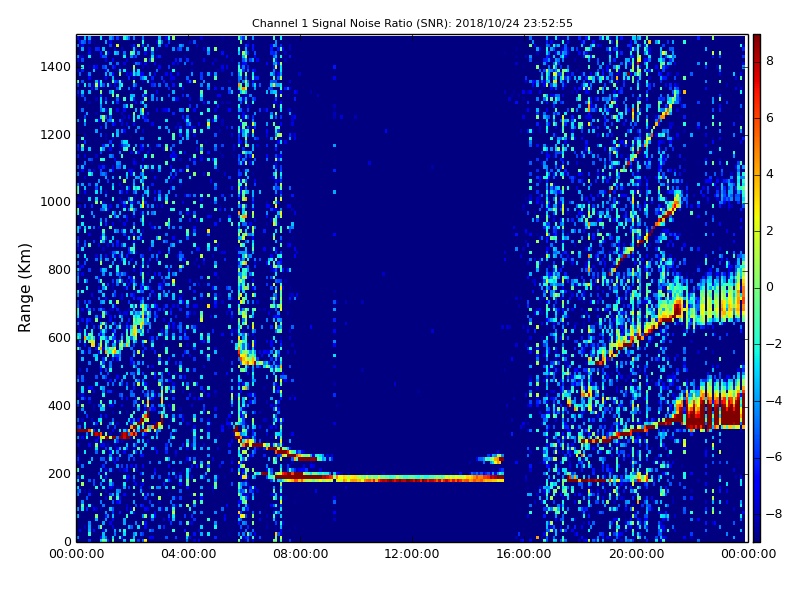Click the colorbar label 8
The image size is (800, 600).
point(770,61)
